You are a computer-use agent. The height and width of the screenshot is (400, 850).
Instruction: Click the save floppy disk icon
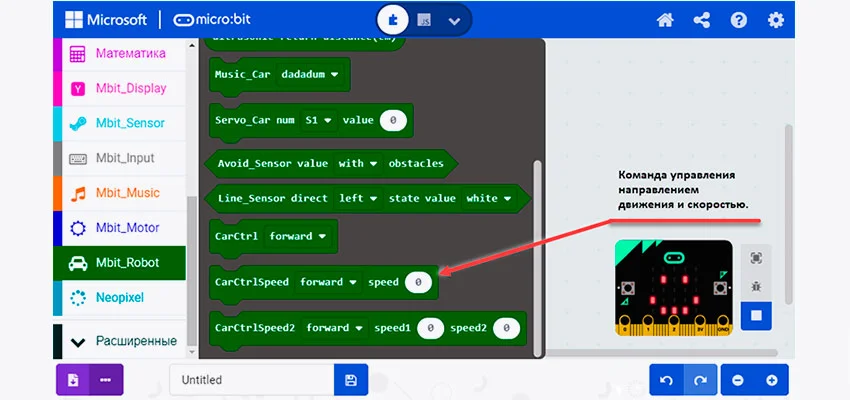(350, 380)
